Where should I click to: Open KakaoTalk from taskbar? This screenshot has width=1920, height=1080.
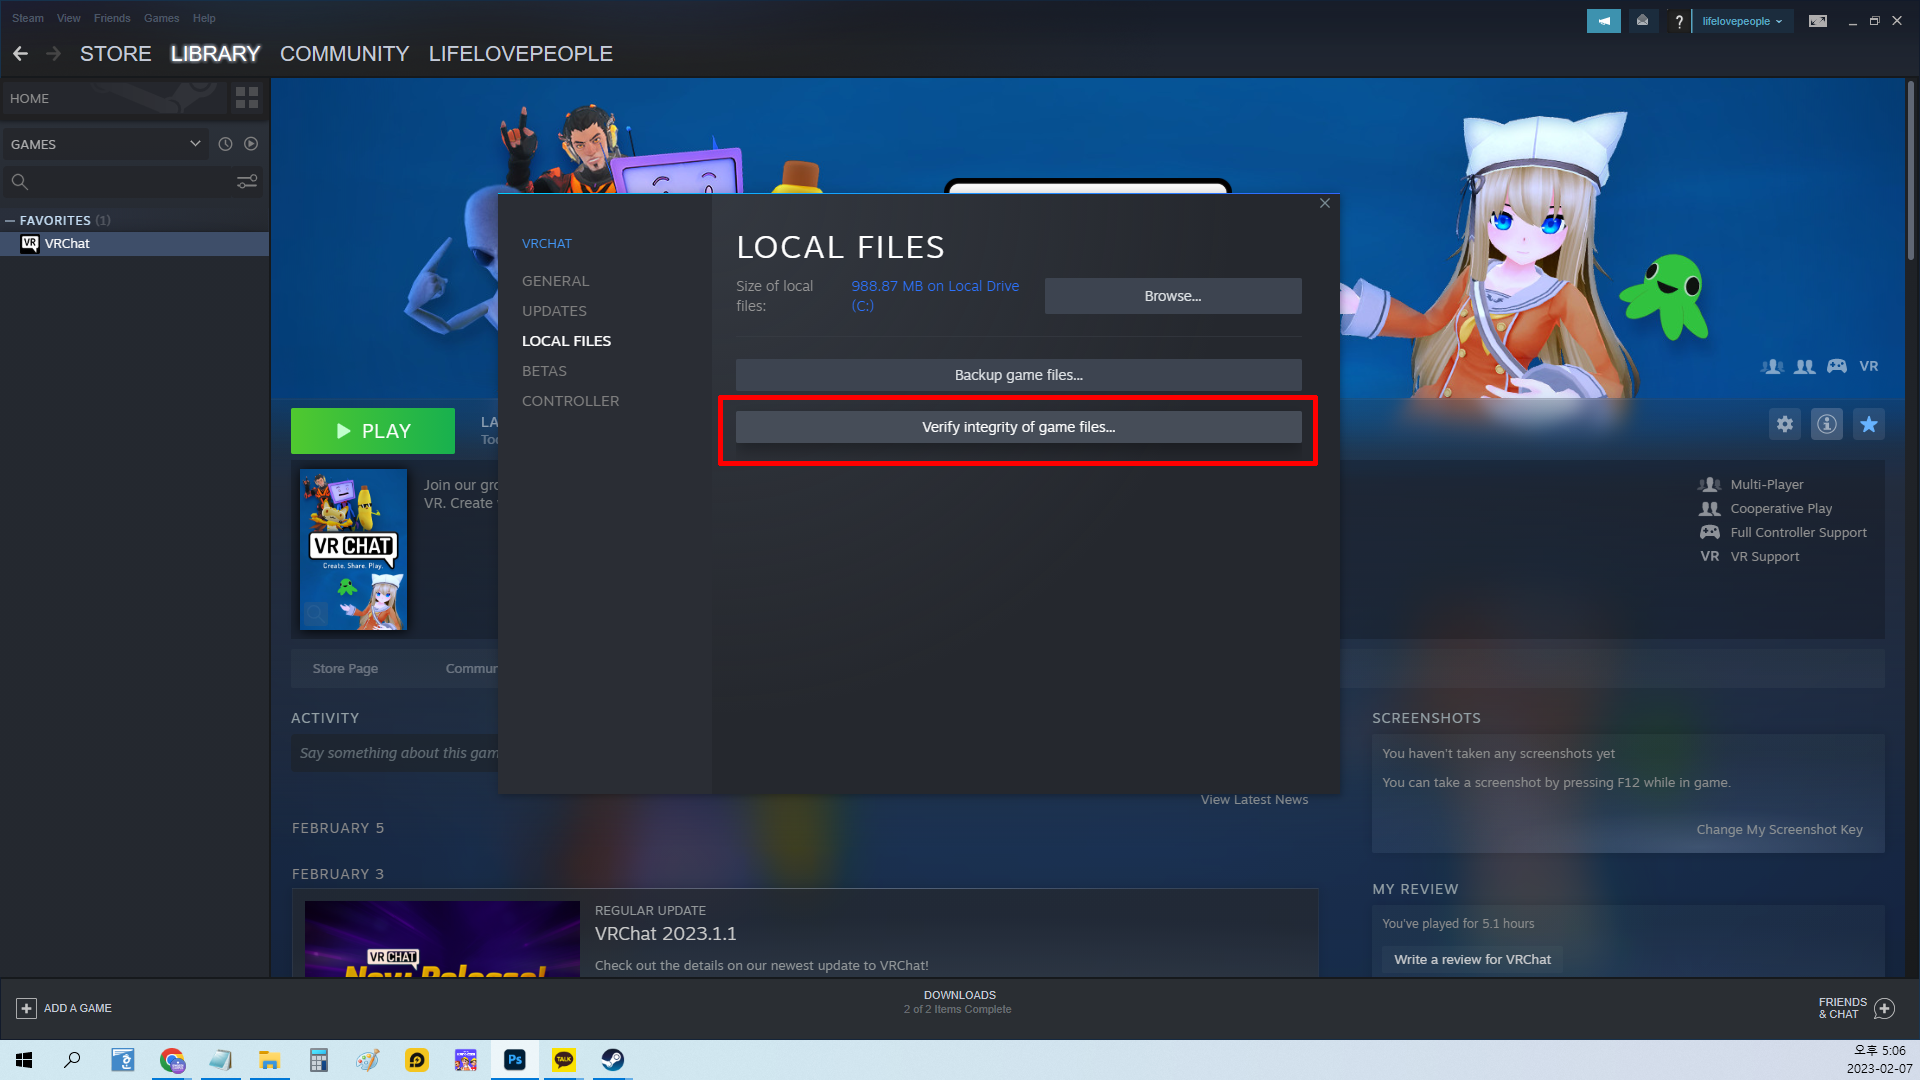click(x=564, y=1060)
